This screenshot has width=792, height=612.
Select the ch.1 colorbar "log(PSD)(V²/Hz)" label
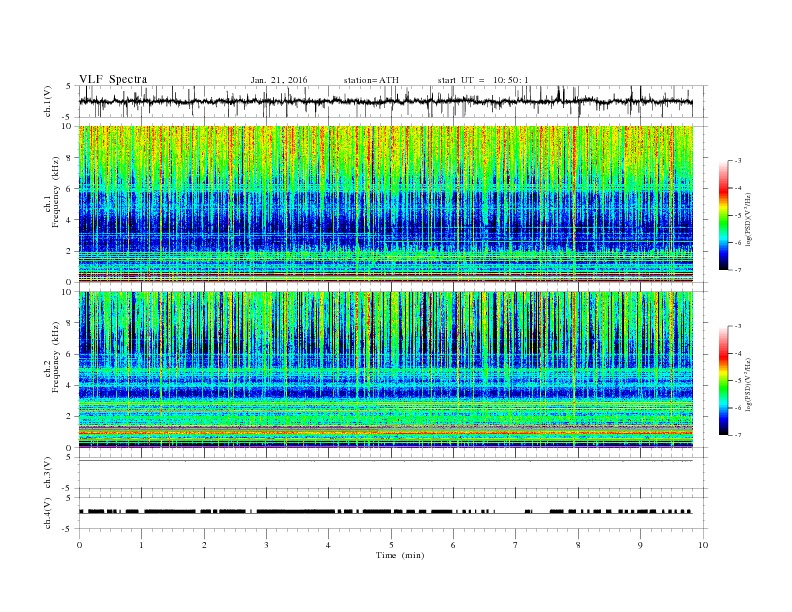[749, 220]
